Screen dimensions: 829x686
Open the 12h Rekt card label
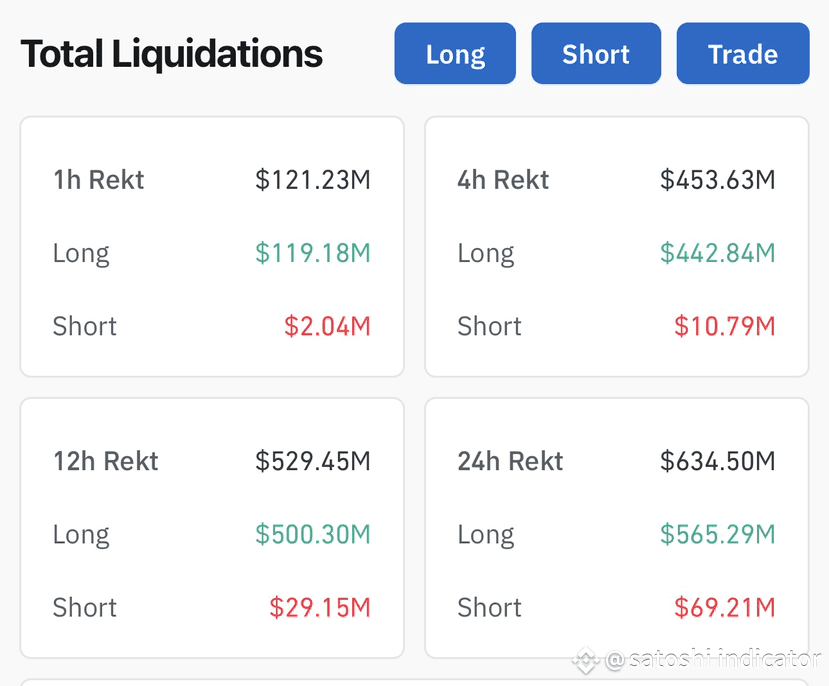[x=106, y=461]
